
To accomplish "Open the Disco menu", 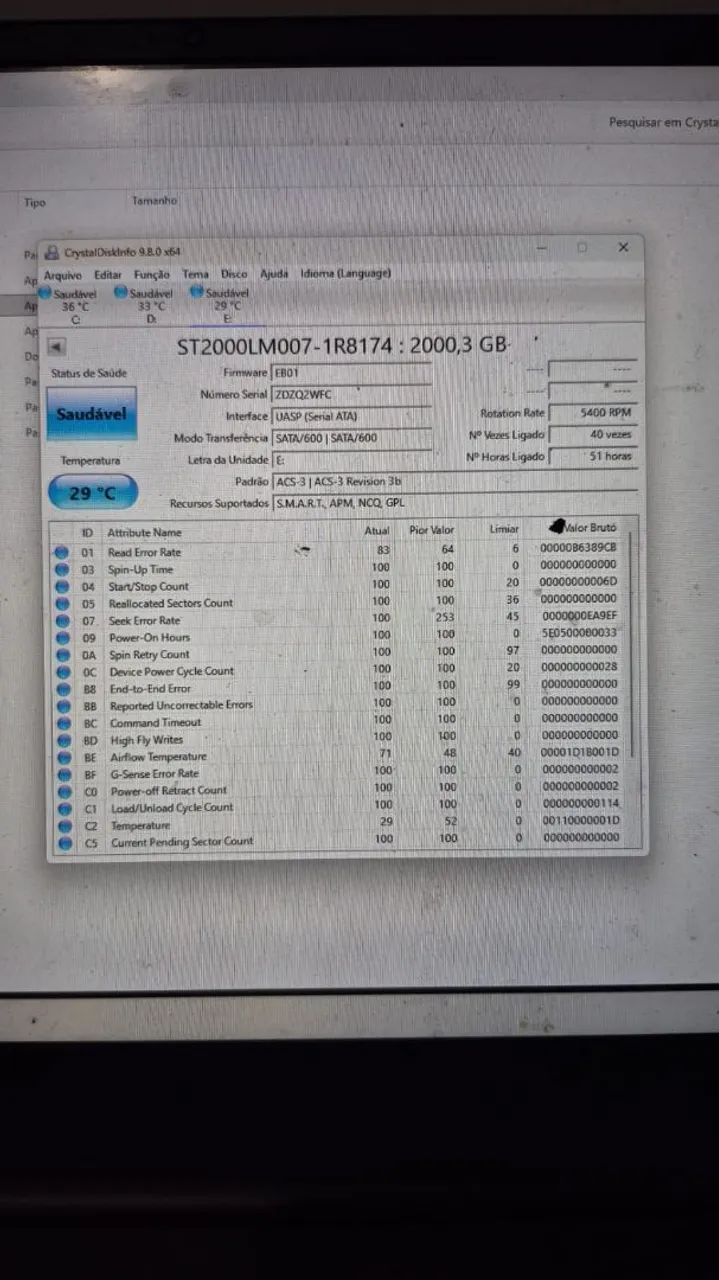I will (x=234, y=273).
